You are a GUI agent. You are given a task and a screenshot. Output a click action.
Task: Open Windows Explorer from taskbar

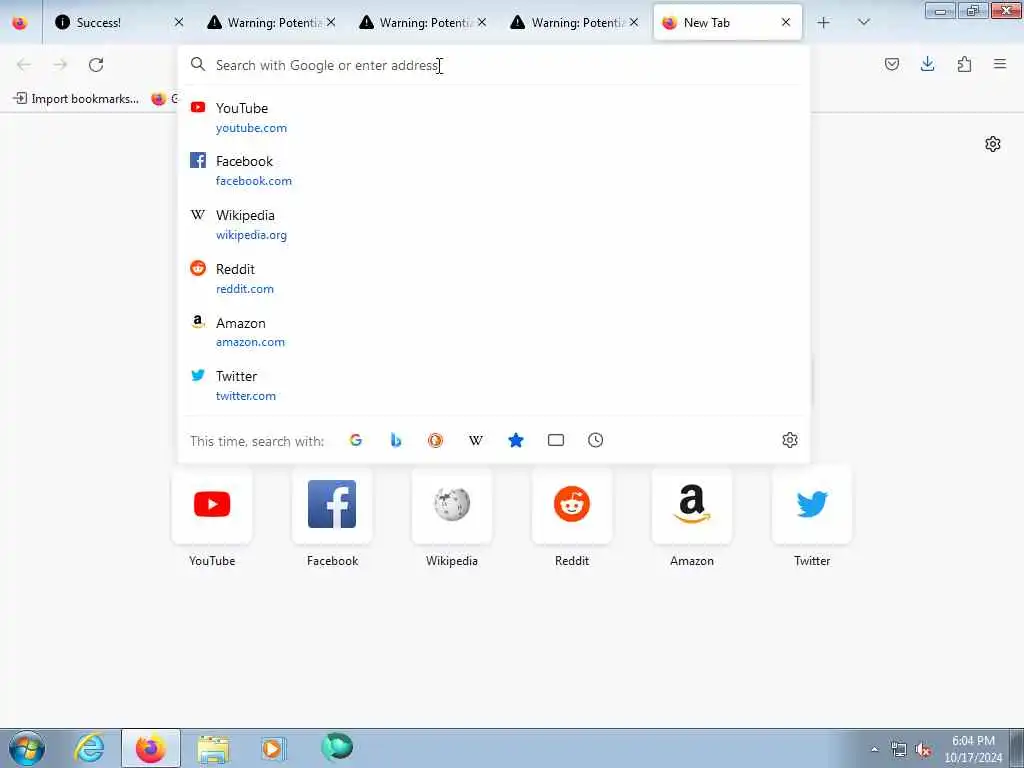(213, 748)
